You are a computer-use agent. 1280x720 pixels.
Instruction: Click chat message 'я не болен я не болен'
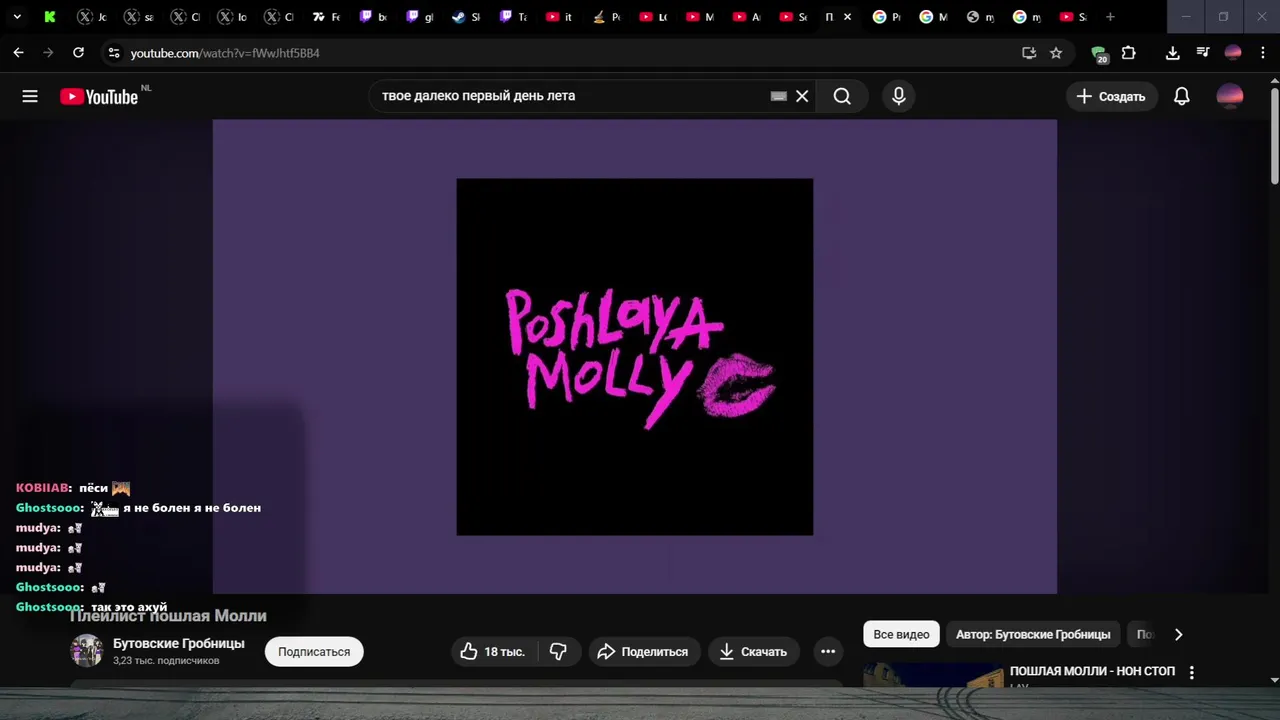[192, 508]
